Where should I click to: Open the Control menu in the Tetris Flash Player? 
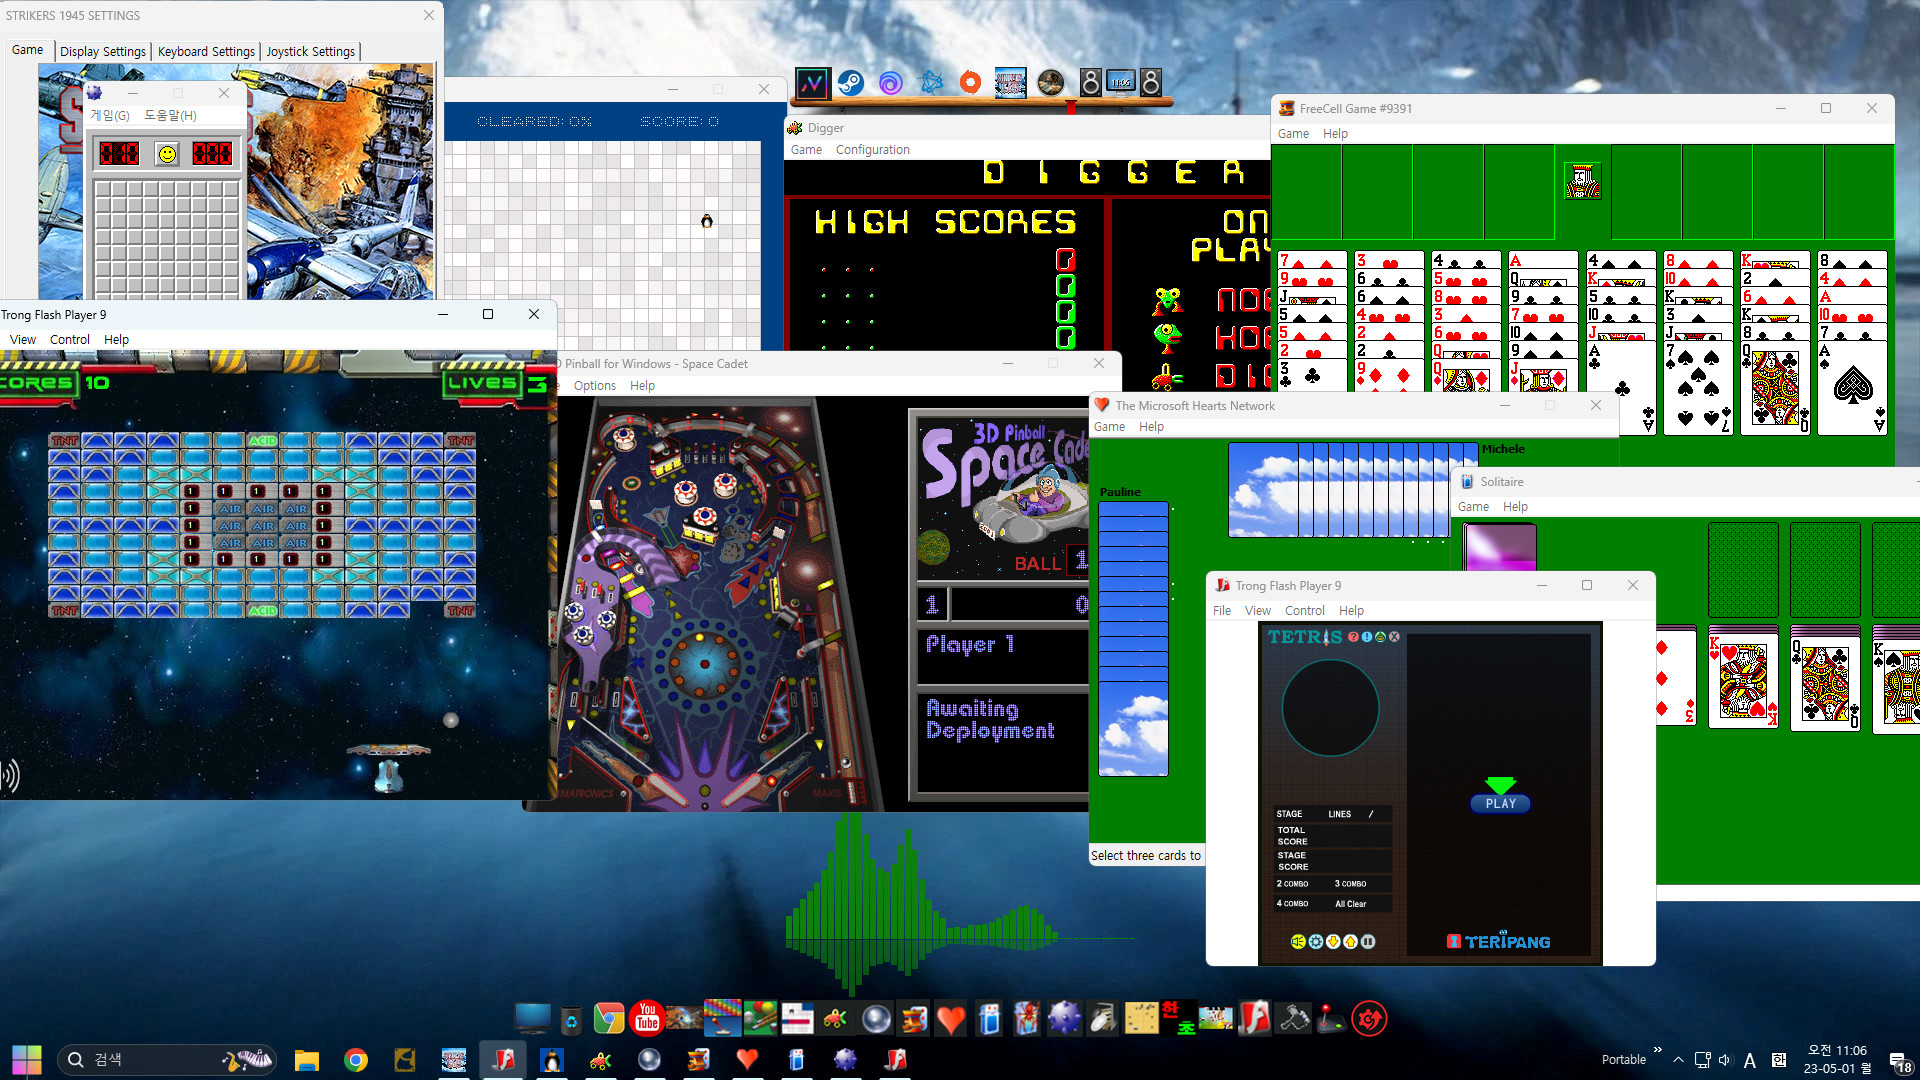click(1304, 611)
